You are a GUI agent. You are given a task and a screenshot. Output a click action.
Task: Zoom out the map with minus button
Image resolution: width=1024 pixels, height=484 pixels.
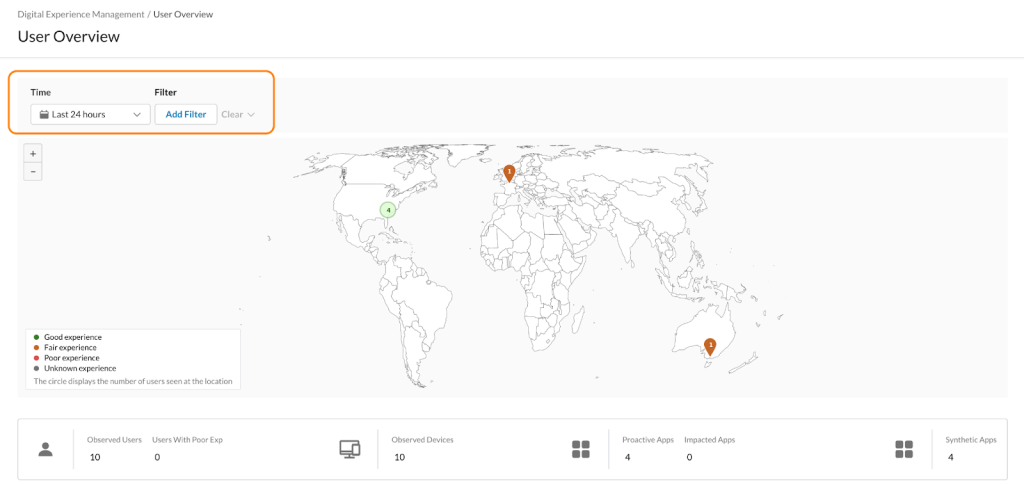tap(33, 172)
